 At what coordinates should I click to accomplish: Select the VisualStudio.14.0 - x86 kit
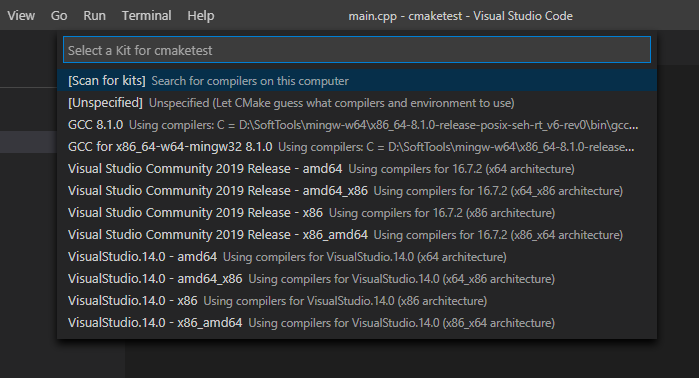pyautogui.click(x=357, y=300)
